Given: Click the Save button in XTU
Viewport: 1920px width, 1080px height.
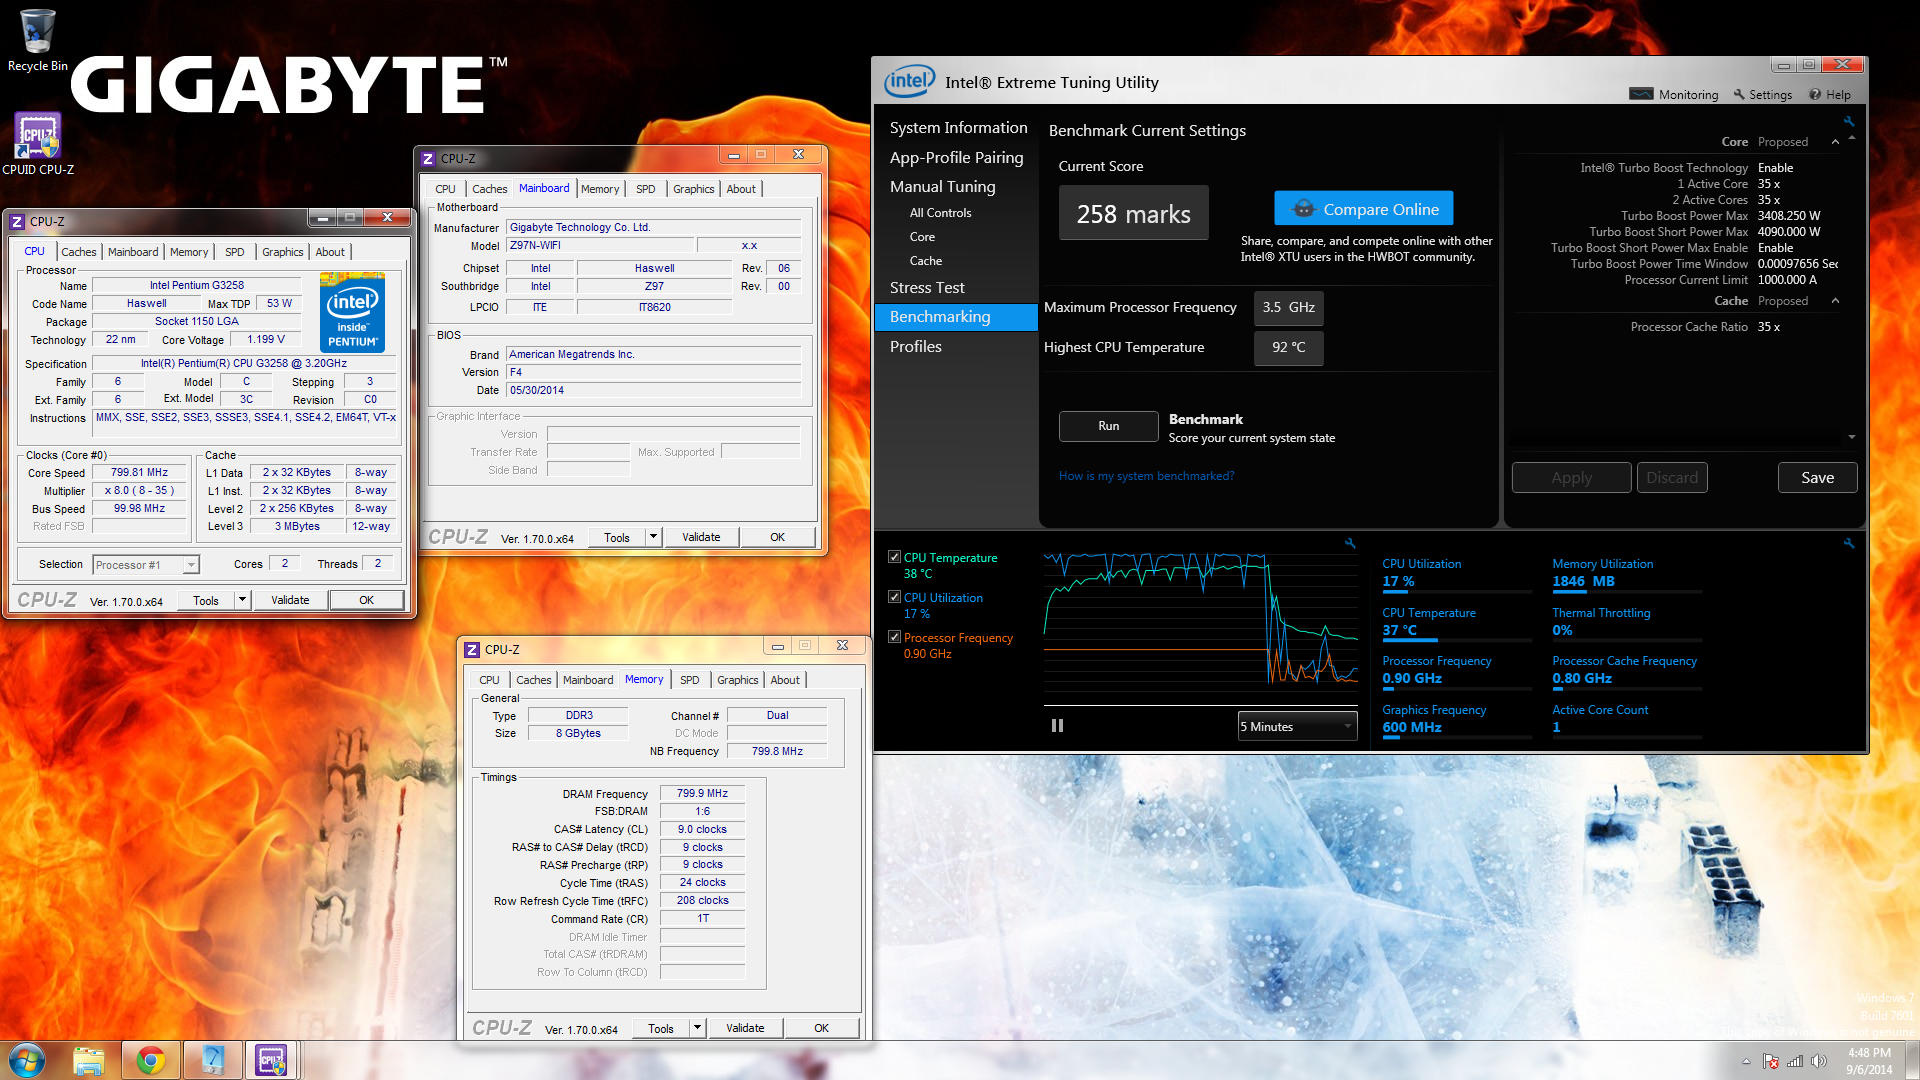Looking at the screenshot, I should pyautogui.click(x=1817, y=478).
